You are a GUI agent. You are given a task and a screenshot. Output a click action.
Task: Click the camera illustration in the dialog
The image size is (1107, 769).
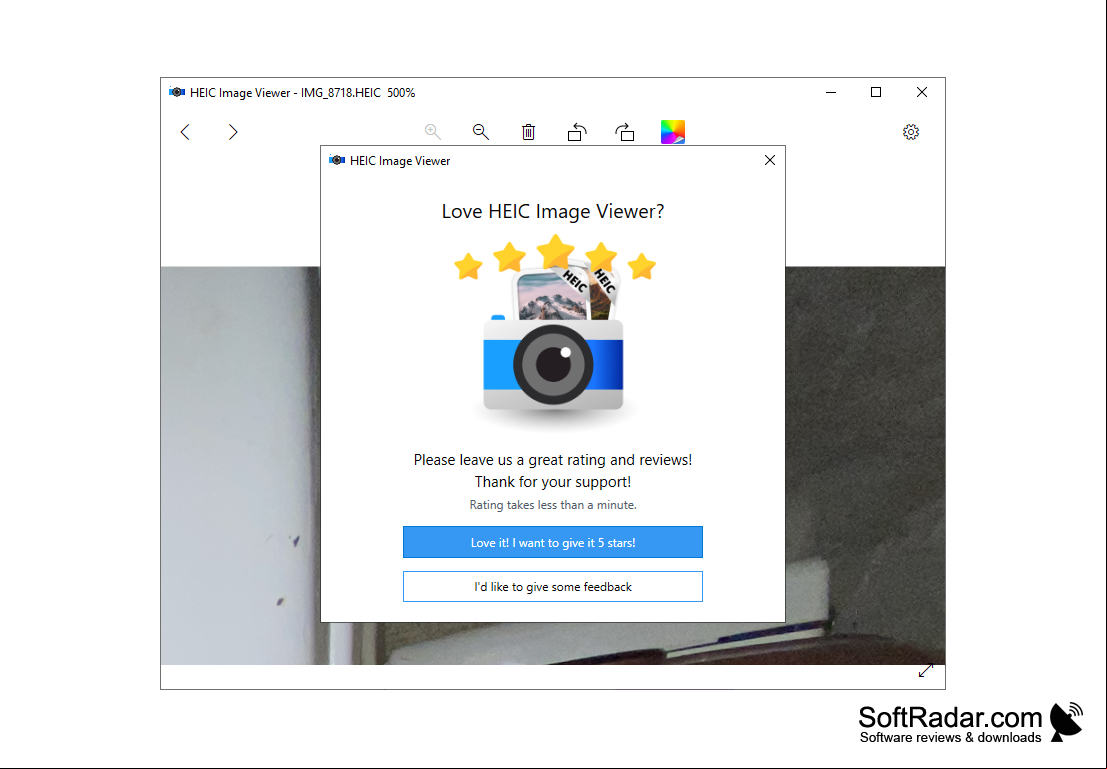pyautogui.click(x=554, y=332)
